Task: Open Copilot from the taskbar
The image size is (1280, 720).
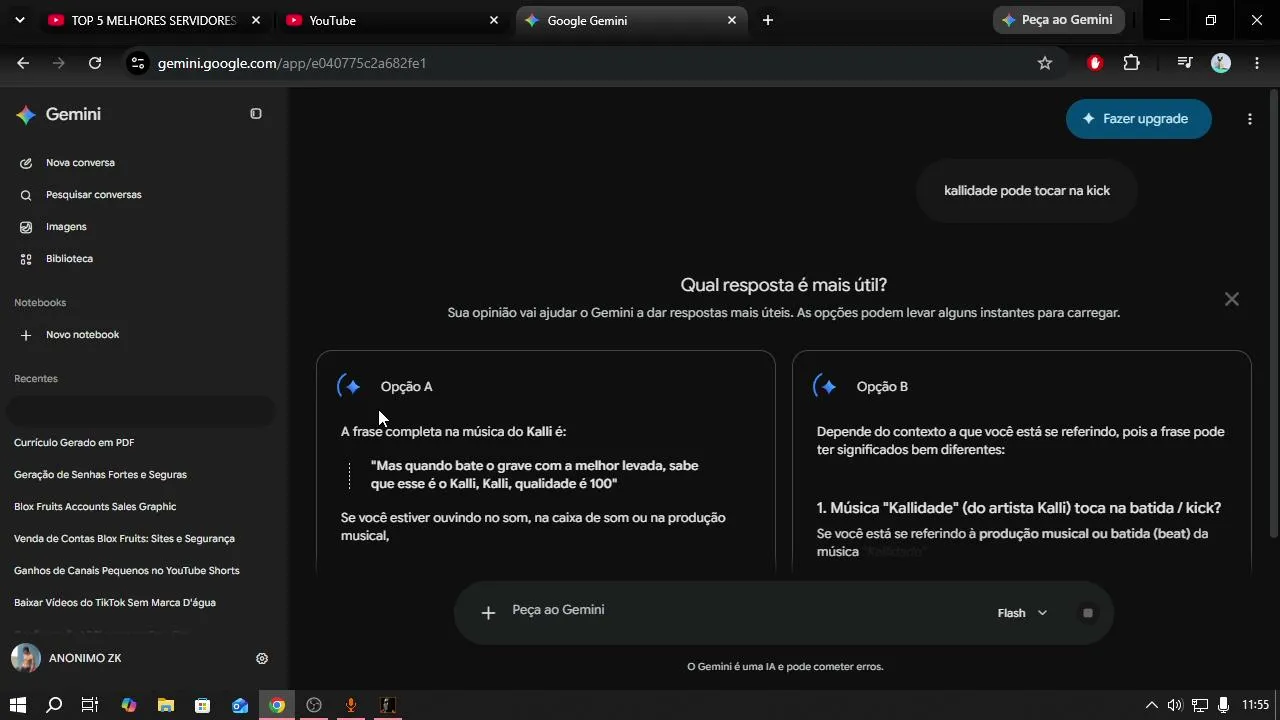Action: click(129, 705)
